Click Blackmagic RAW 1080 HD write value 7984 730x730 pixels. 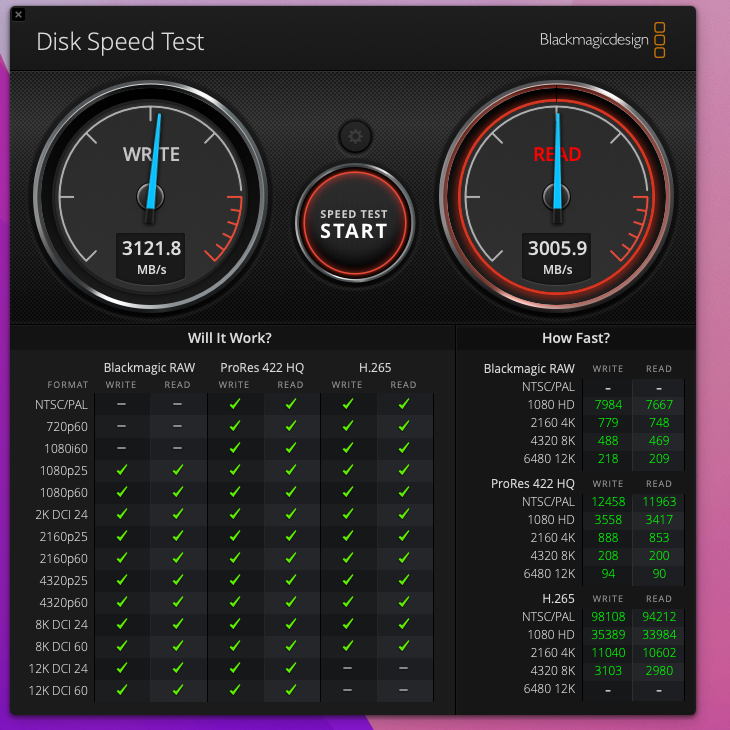tap(608, 405)
